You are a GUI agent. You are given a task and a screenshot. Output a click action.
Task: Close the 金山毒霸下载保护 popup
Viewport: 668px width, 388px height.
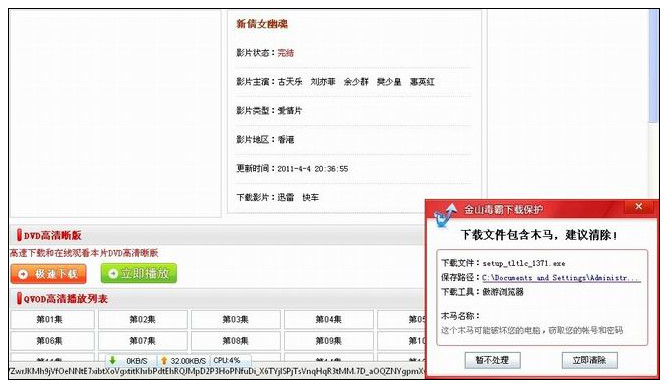(x=639, y=207)
